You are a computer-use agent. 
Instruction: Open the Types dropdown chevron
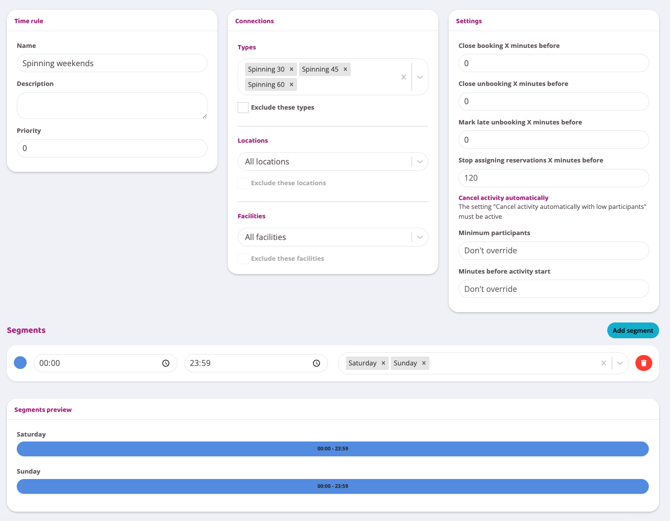click(x=420, y=77)
